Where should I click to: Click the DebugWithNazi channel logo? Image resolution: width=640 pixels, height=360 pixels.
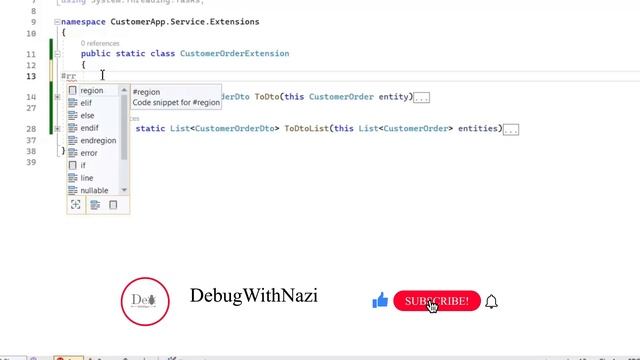(145, 301)
